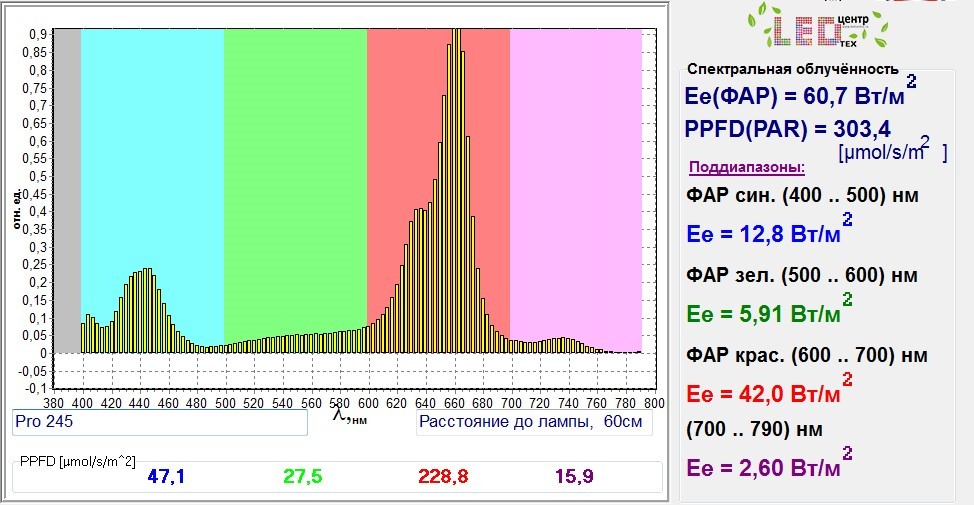The height and width of the screenshot is (505, 974).
Task: Click the λ,нм wavelength axis label
Action: (350, 416)
